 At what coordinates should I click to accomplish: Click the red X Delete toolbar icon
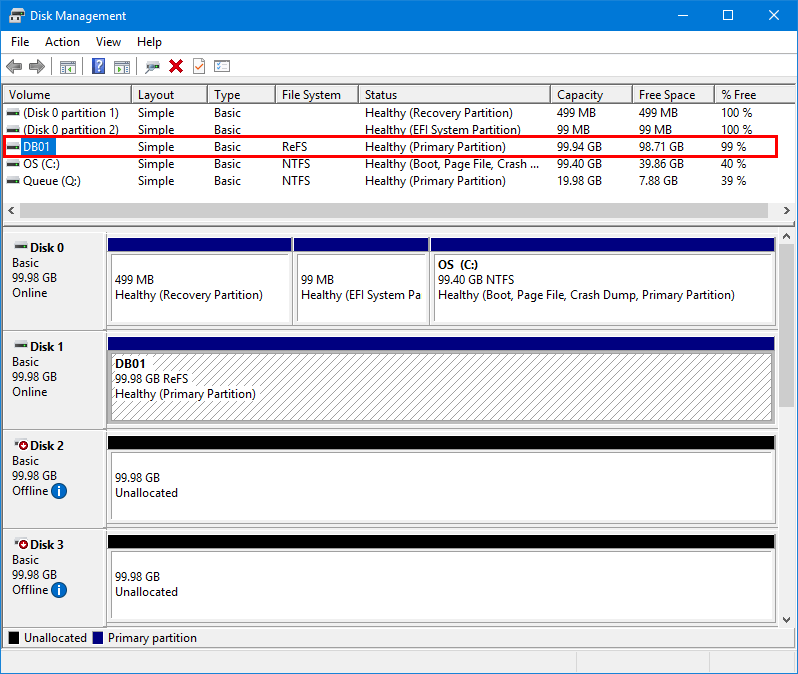(x=176, y=67)
